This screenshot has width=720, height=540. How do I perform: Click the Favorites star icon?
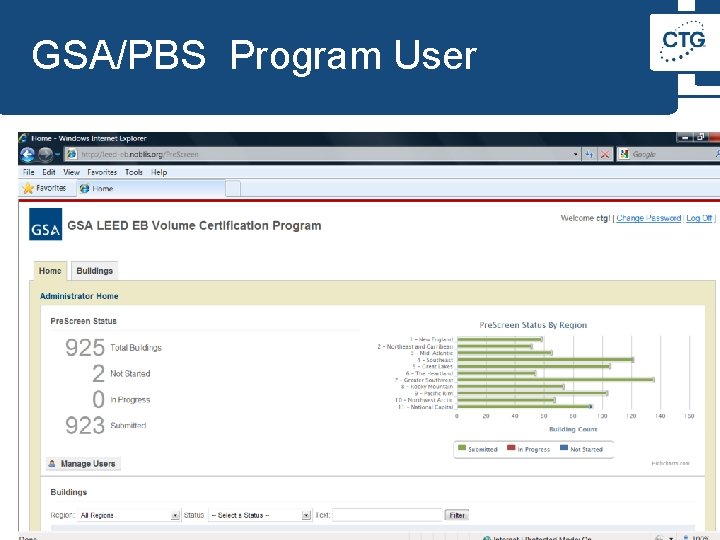[x=28, y=188]
